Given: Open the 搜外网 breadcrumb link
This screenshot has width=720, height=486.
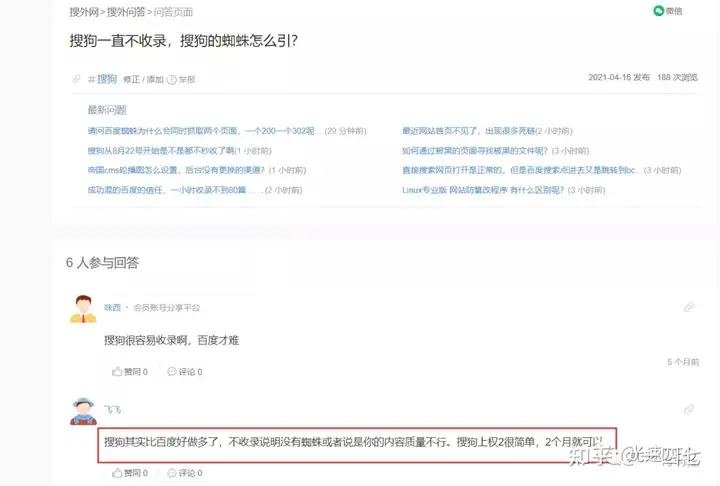Looking at the screenshot, I should point(84,12).
